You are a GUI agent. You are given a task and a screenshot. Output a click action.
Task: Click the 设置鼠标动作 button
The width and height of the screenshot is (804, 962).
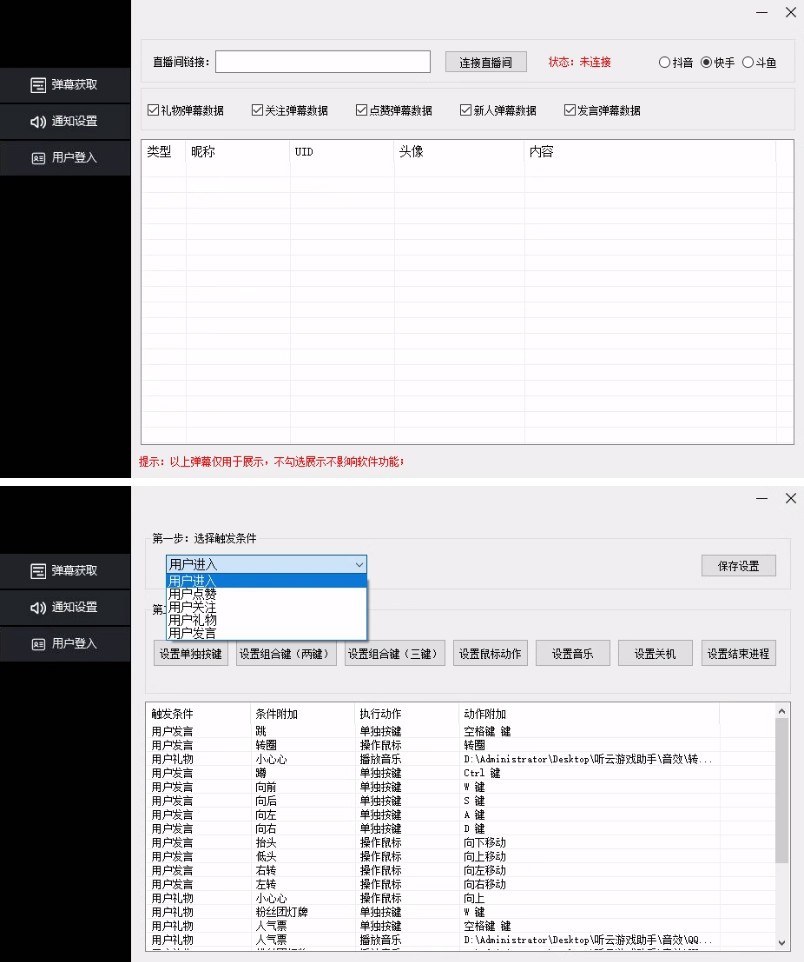490,653
